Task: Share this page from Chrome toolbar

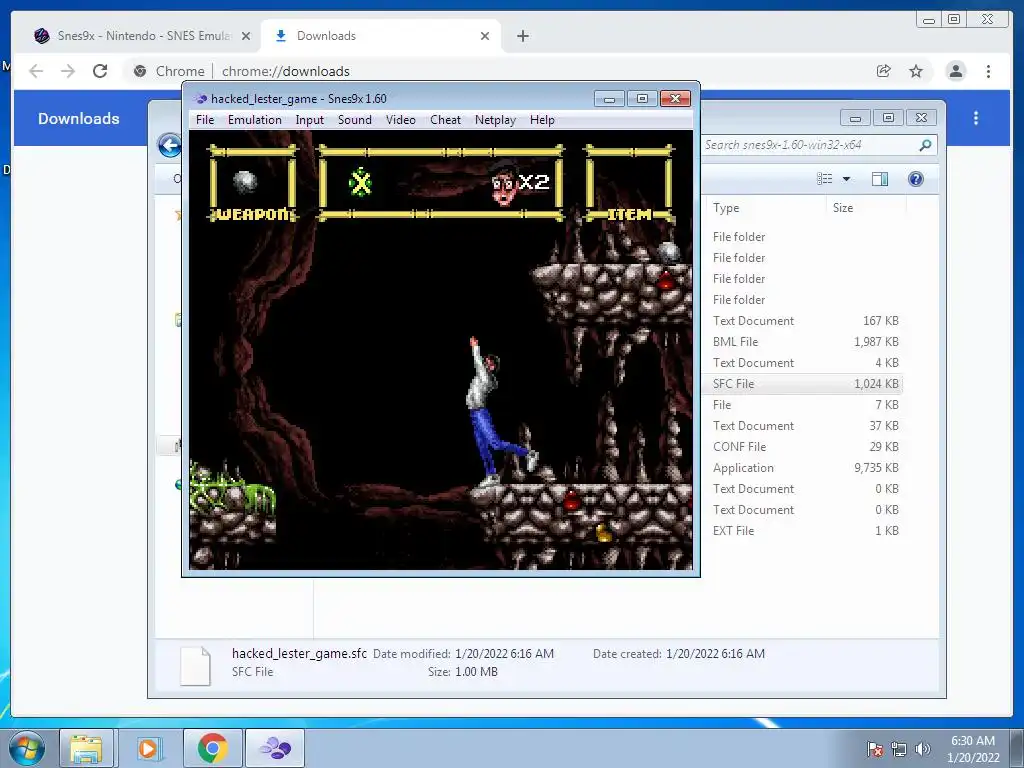Action: click(x=884, y=71)
